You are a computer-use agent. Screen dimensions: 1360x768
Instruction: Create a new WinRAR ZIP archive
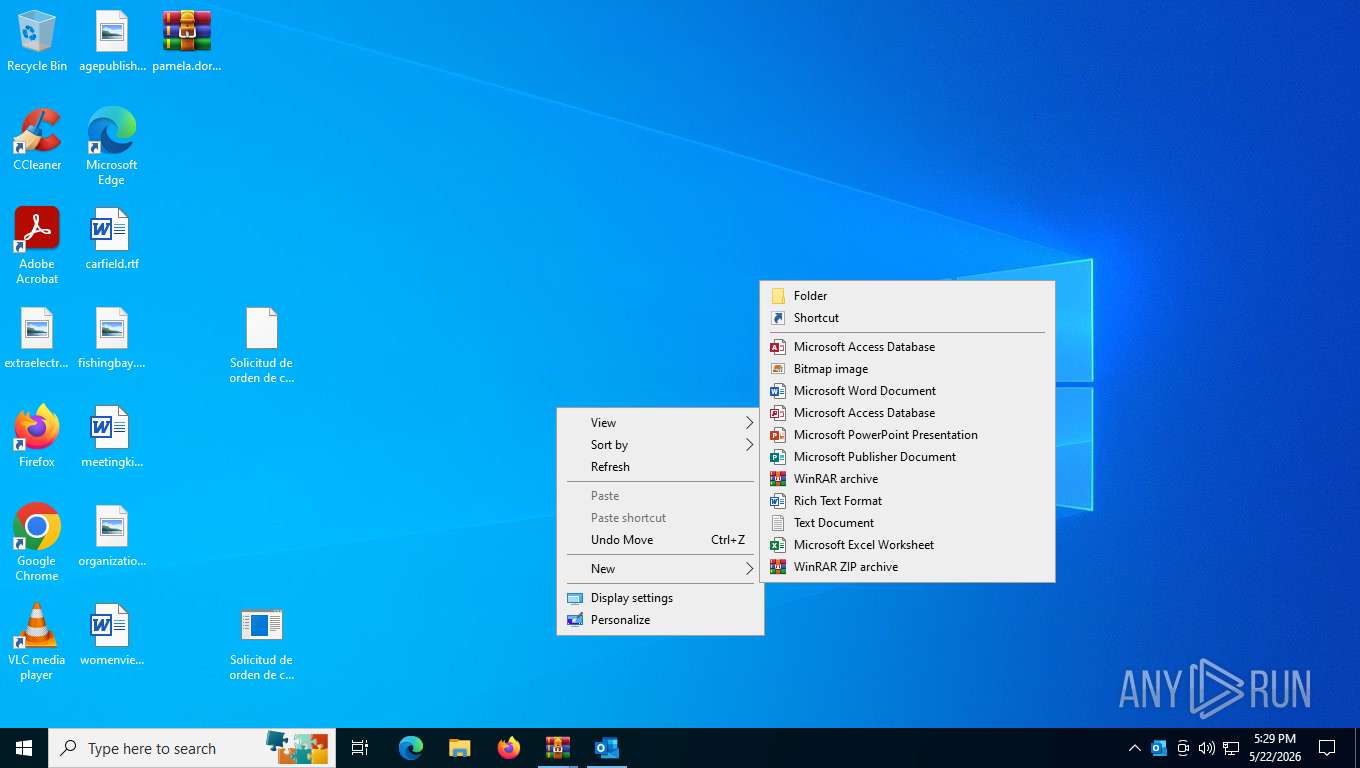click(907, 567)
